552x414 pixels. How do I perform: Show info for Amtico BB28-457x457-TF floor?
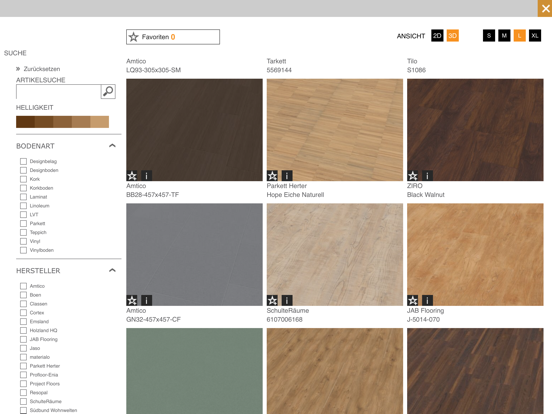click(x=146, y=300)
